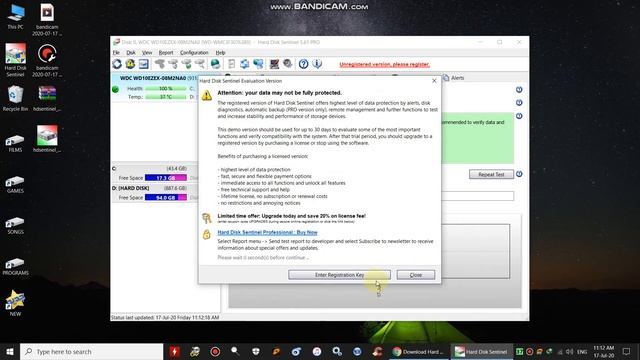Open the Windows Start menu
640x360 pixels.
pos(10,351)
